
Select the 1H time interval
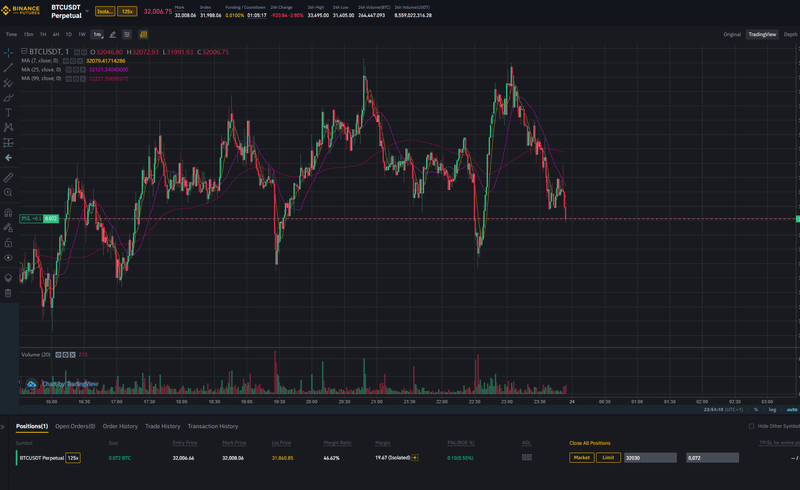point(43,35)
